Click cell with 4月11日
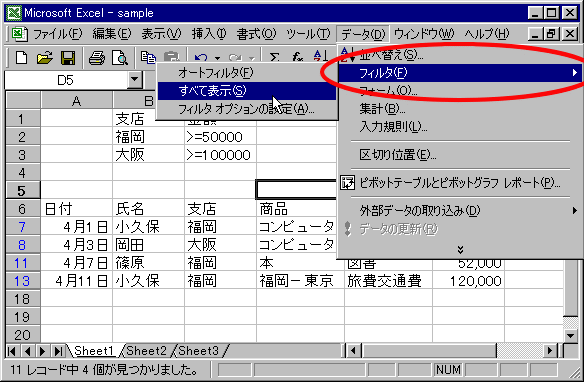The image size is (584, 382). tap(77, 281)
